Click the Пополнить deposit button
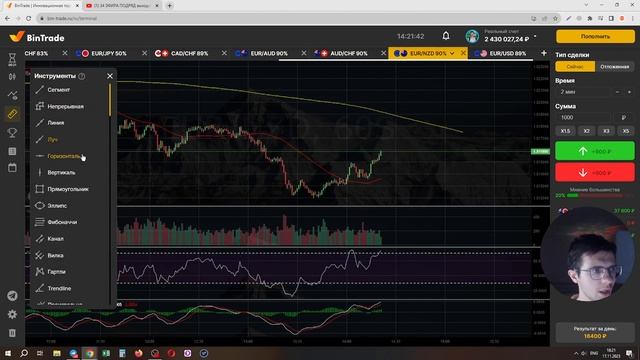Image resolution: width=640 pixels, height=360 pixels. [595, 36]
